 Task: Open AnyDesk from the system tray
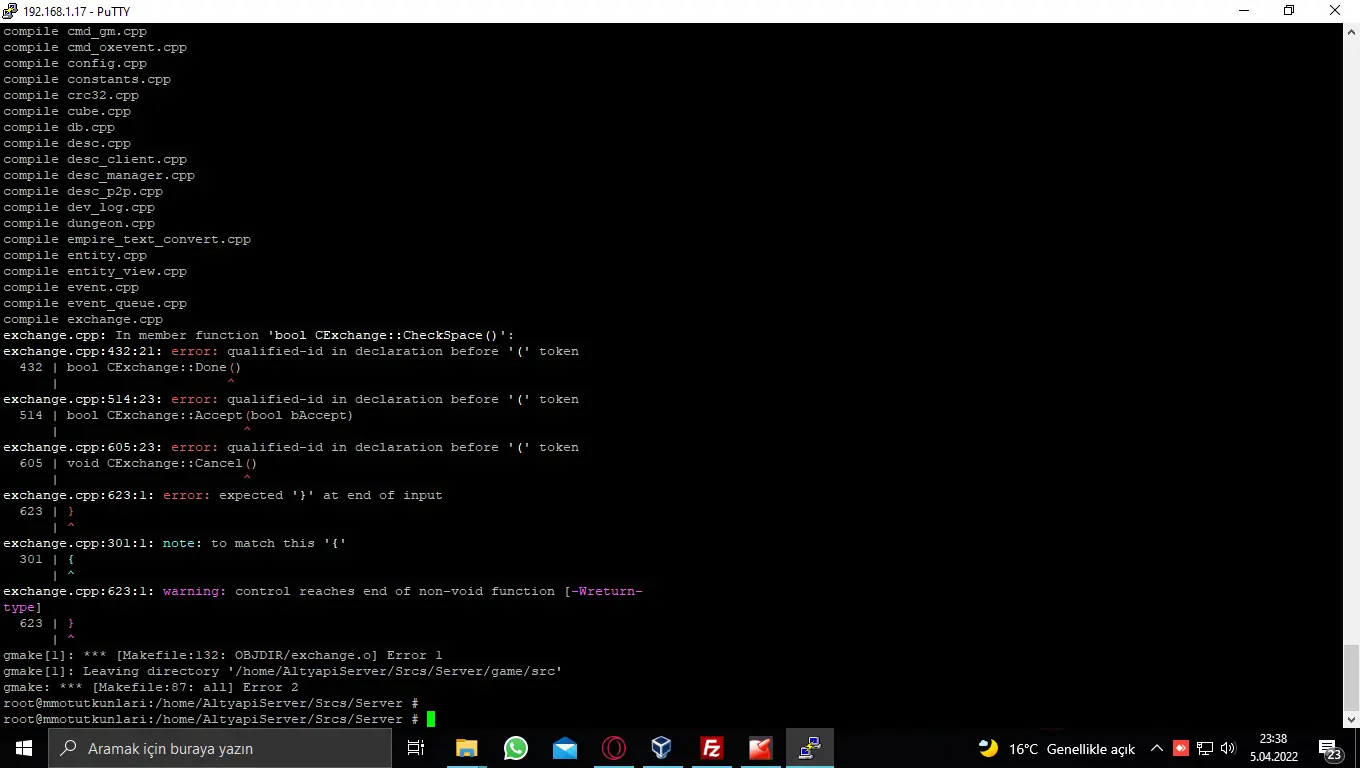[x=1183, y=747]
